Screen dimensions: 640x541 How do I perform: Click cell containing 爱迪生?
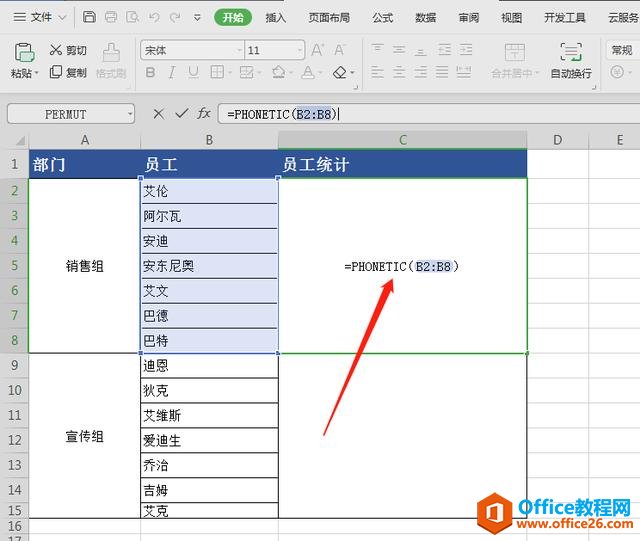[209, 441]
